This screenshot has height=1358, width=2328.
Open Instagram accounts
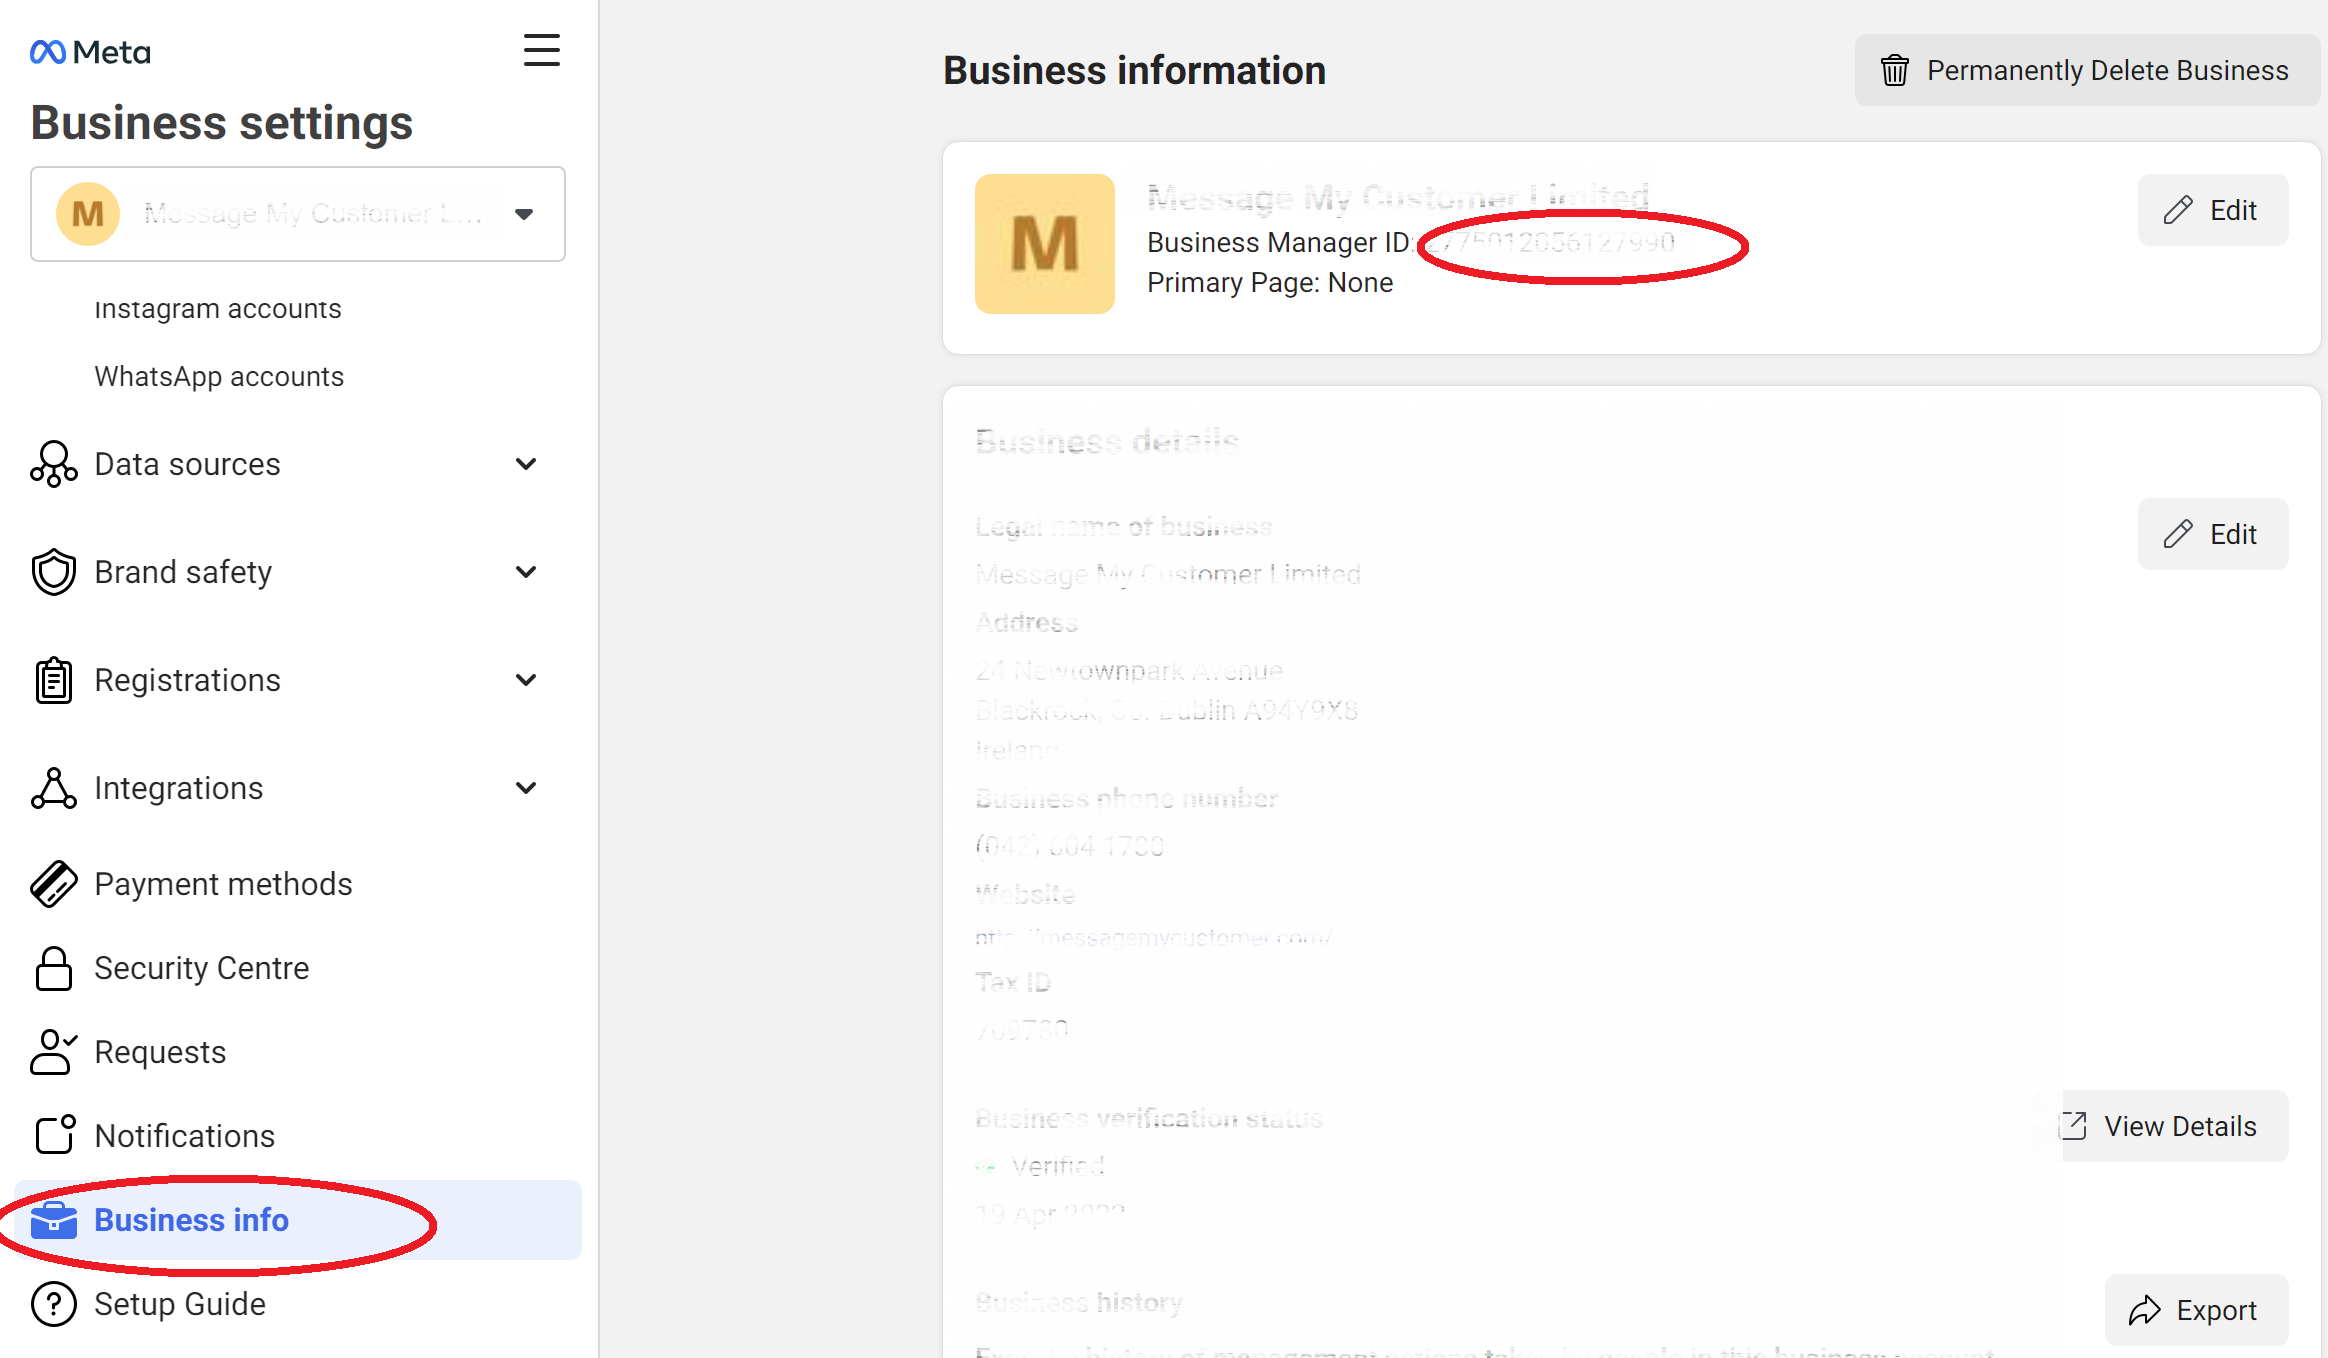[x=218, y=309]
